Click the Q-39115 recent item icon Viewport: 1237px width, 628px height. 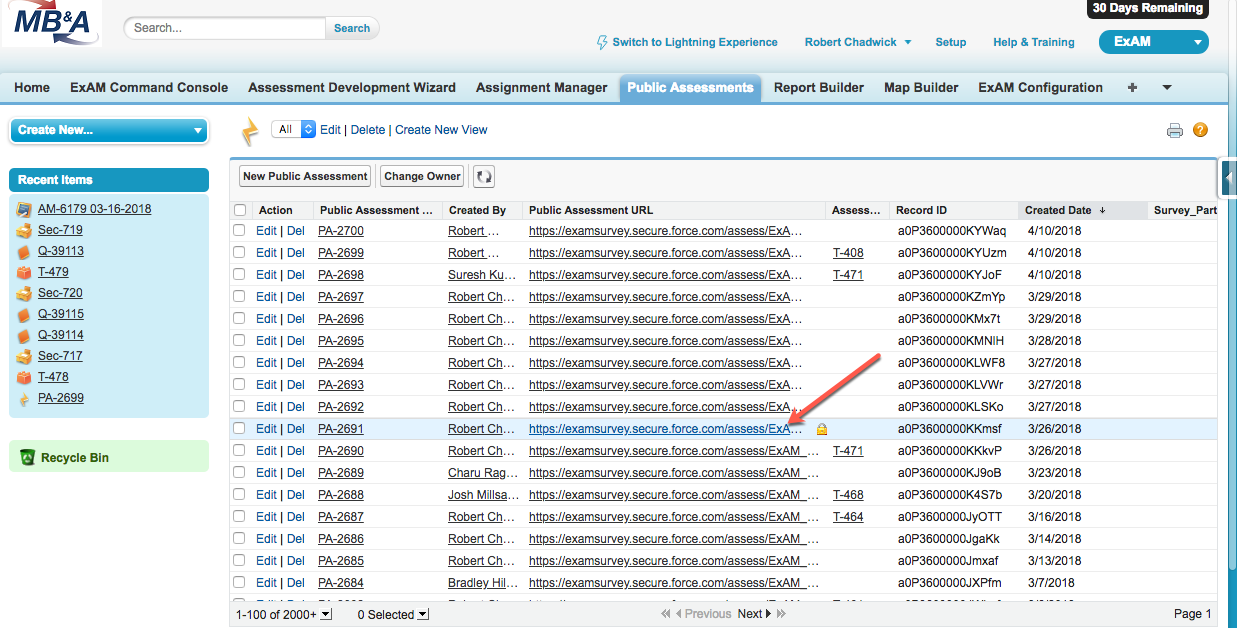tap(24, 315)
